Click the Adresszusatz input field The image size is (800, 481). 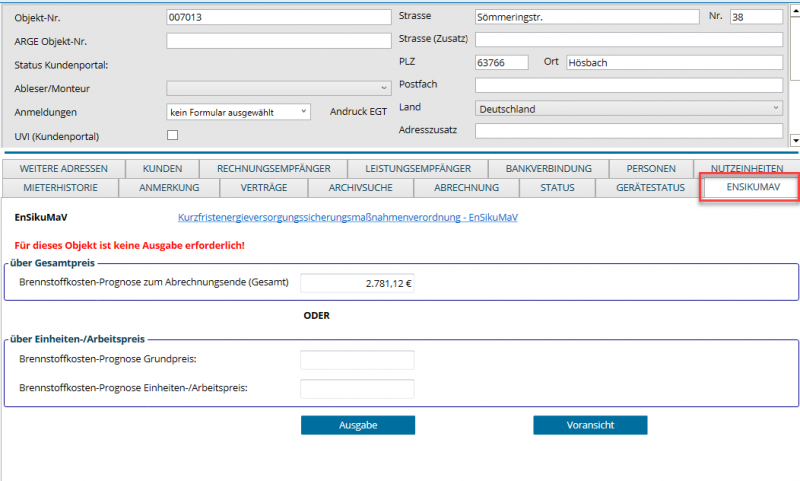click(x=629, y=131)
